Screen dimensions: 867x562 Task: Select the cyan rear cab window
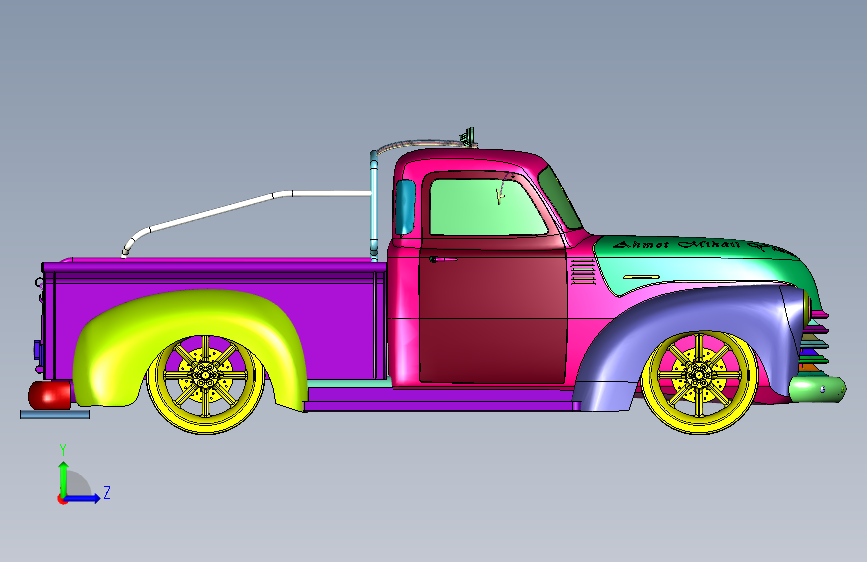pyautogui.click(x=405, y=207)
